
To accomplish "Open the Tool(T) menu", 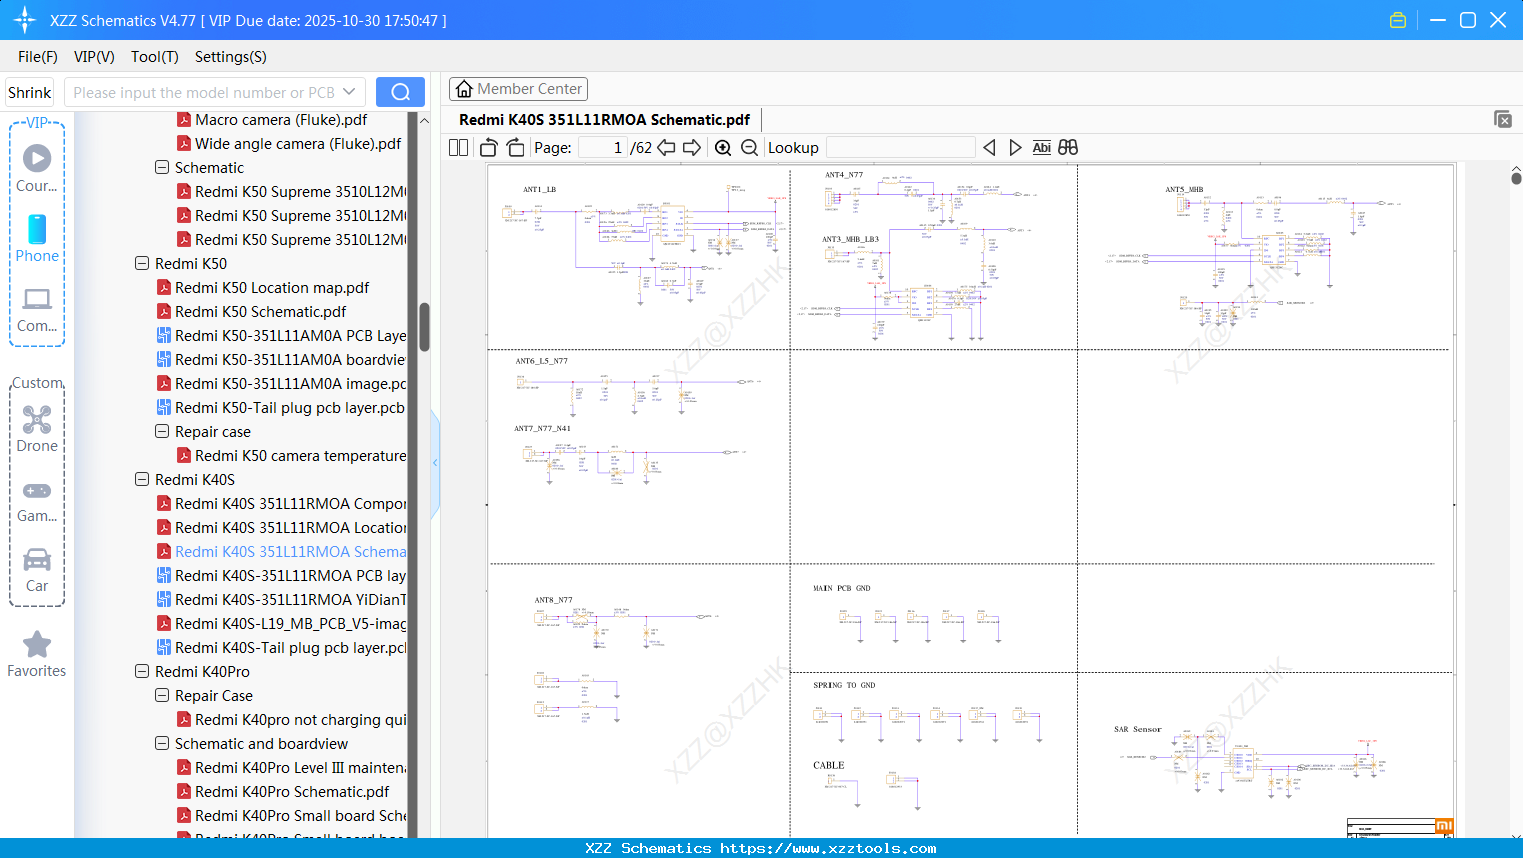I will [154, 57].
